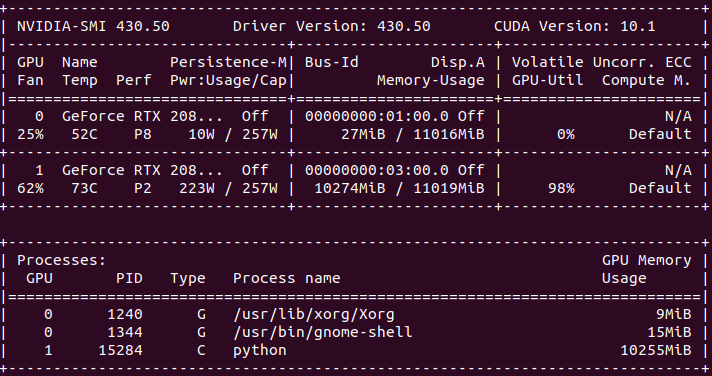Click the python process name
712x376 pixels.
point(260,350)
